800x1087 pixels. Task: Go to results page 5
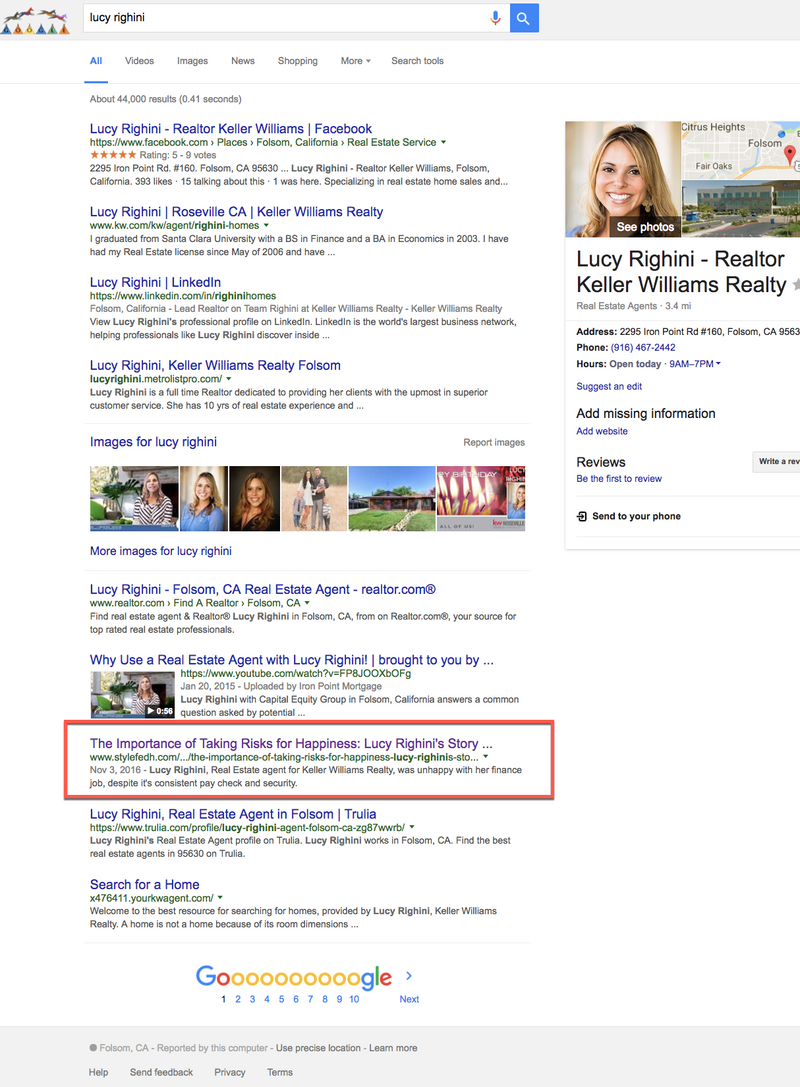coord(281,999)
